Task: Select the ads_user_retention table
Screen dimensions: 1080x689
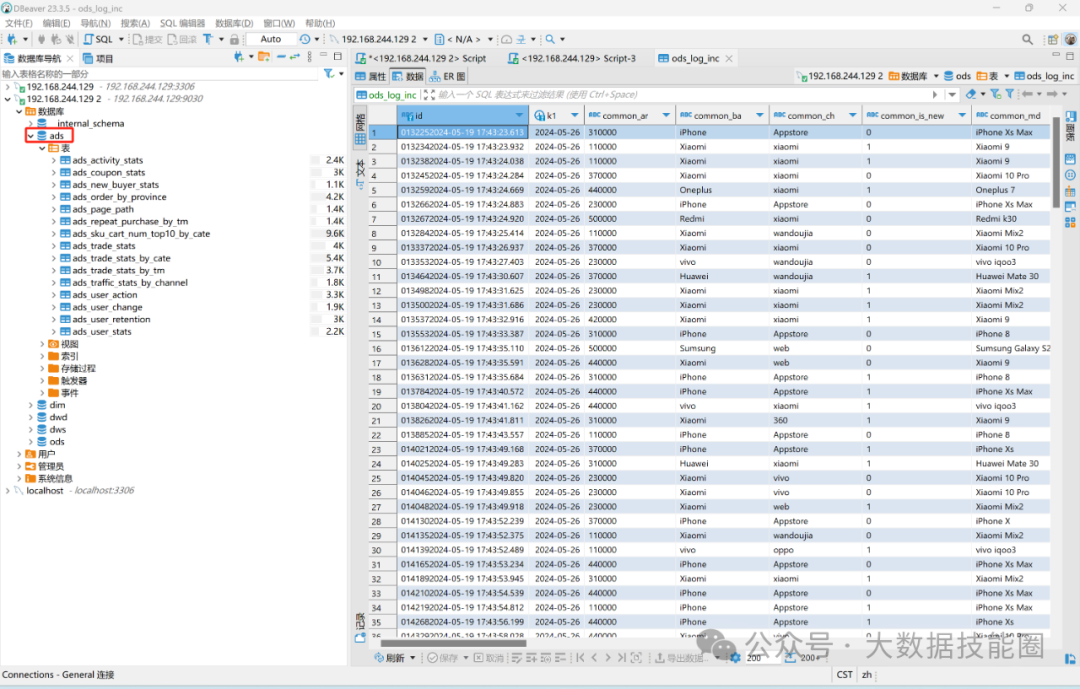Action: point(112,319)
